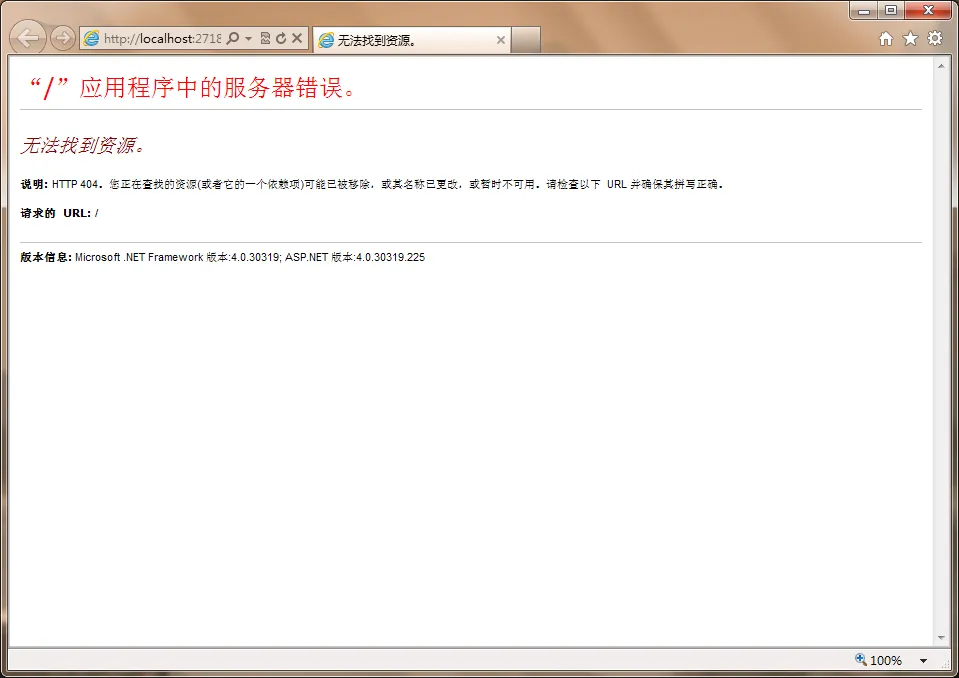The height and width of the screenshot is (678, 959).
Task: Open the zoom level dropdown arrow
Action: pos(924,660)
